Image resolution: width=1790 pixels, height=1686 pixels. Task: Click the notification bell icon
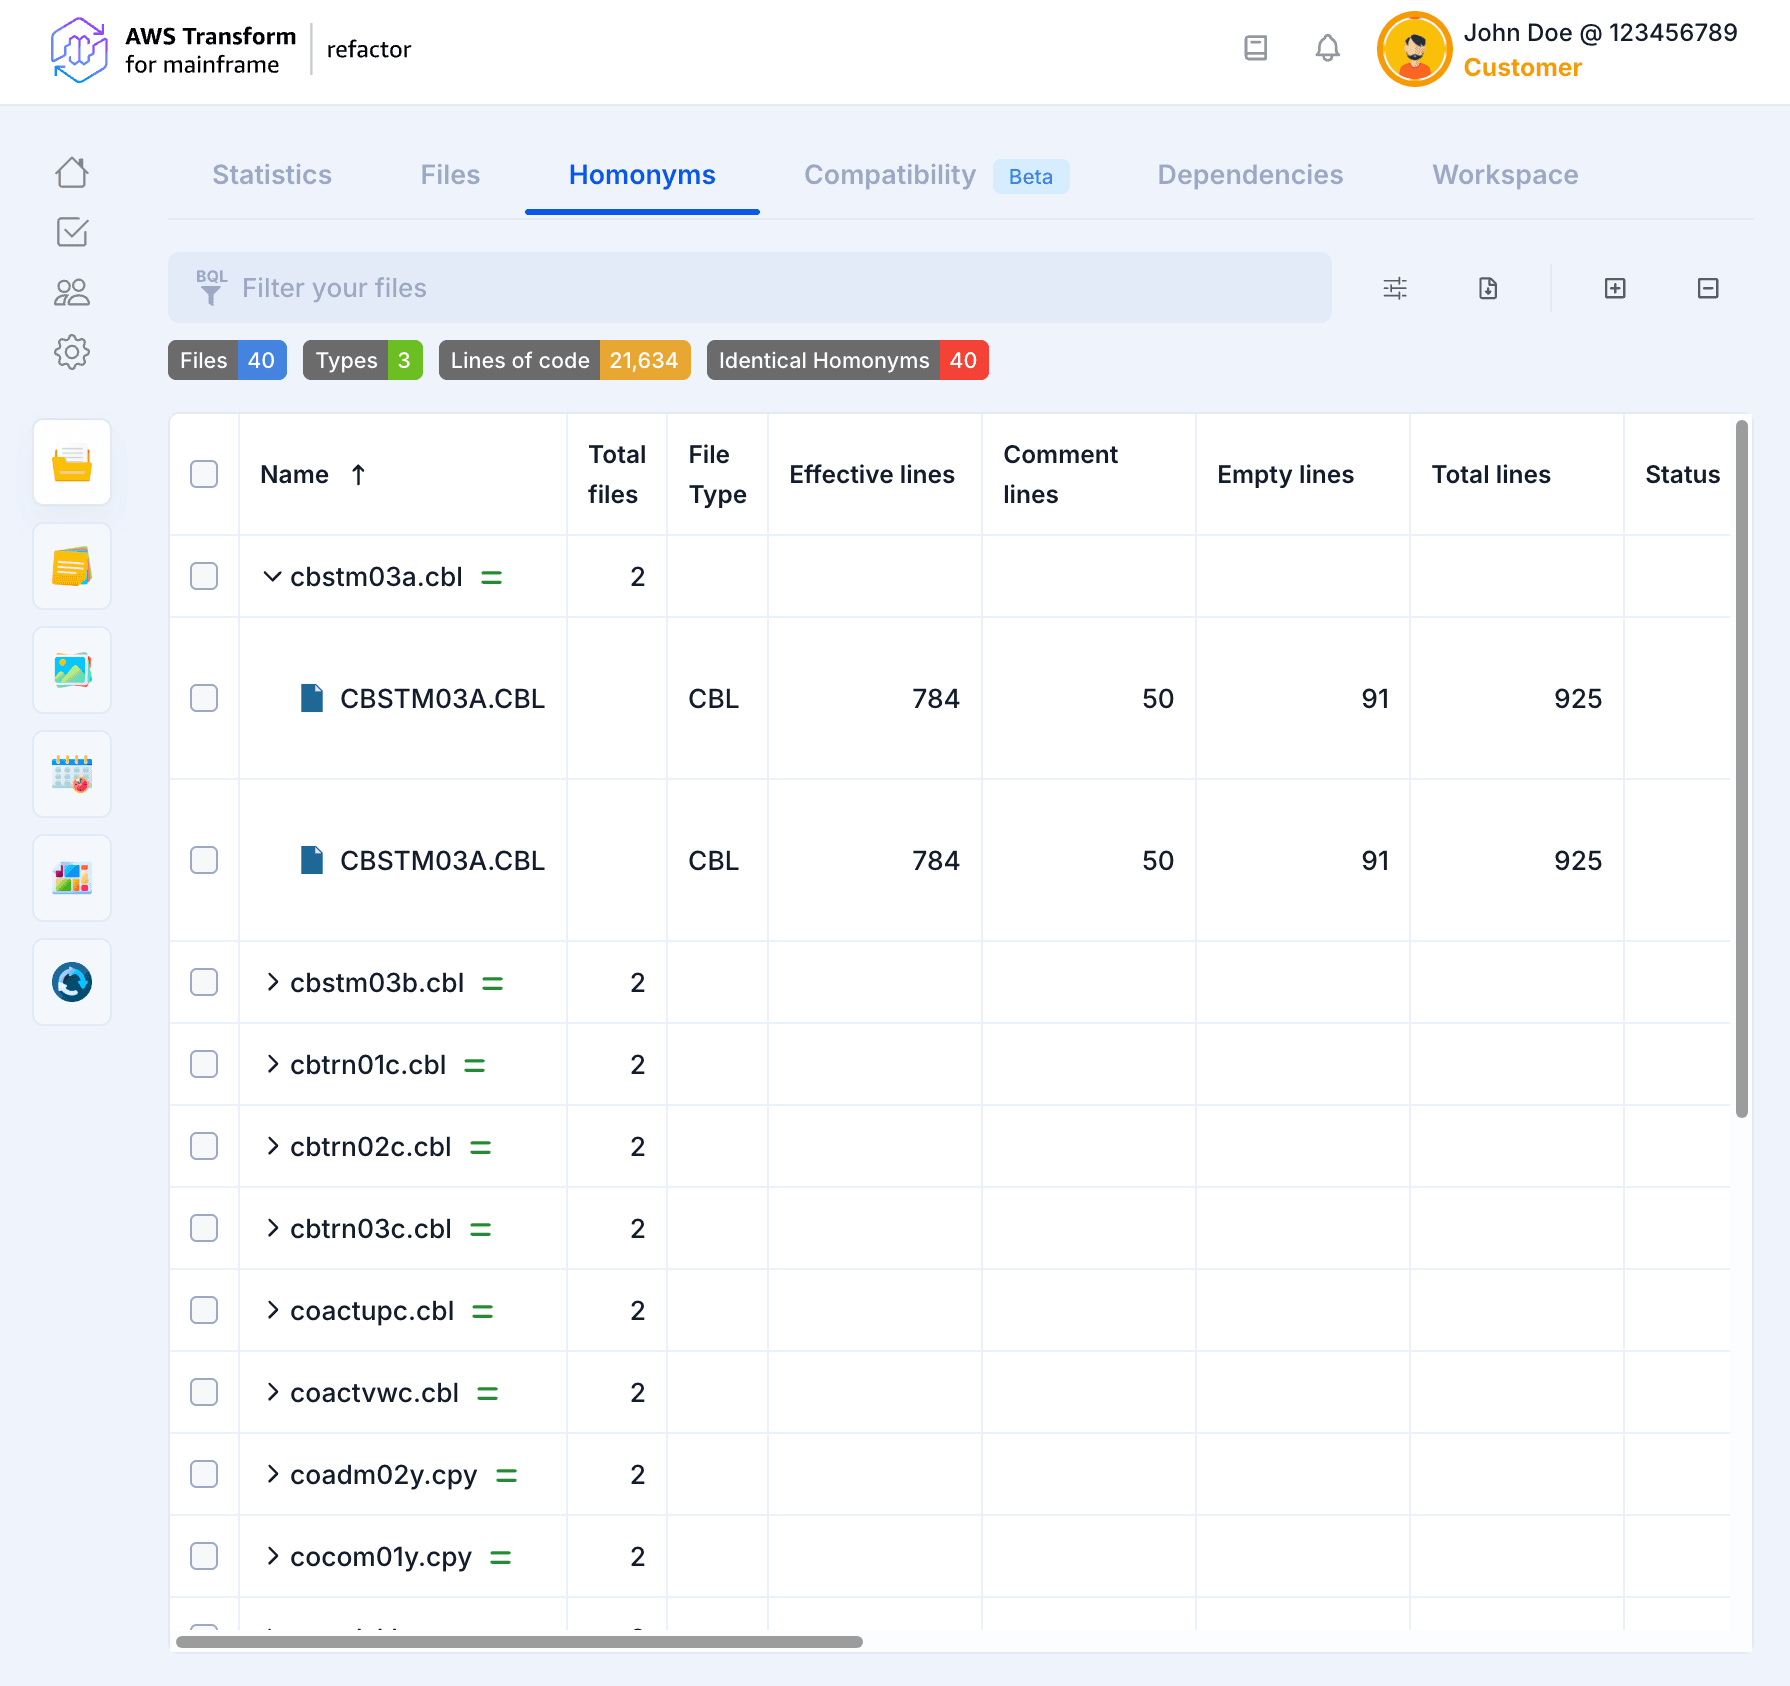coord(1327,48)
